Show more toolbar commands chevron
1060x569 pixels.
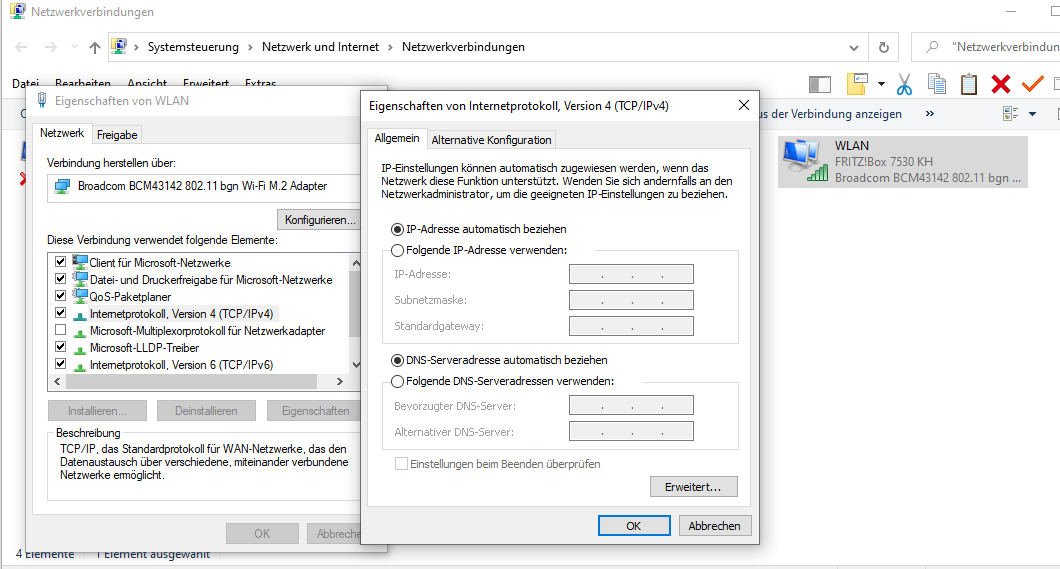pyautogui.click(x=930, y=114)
